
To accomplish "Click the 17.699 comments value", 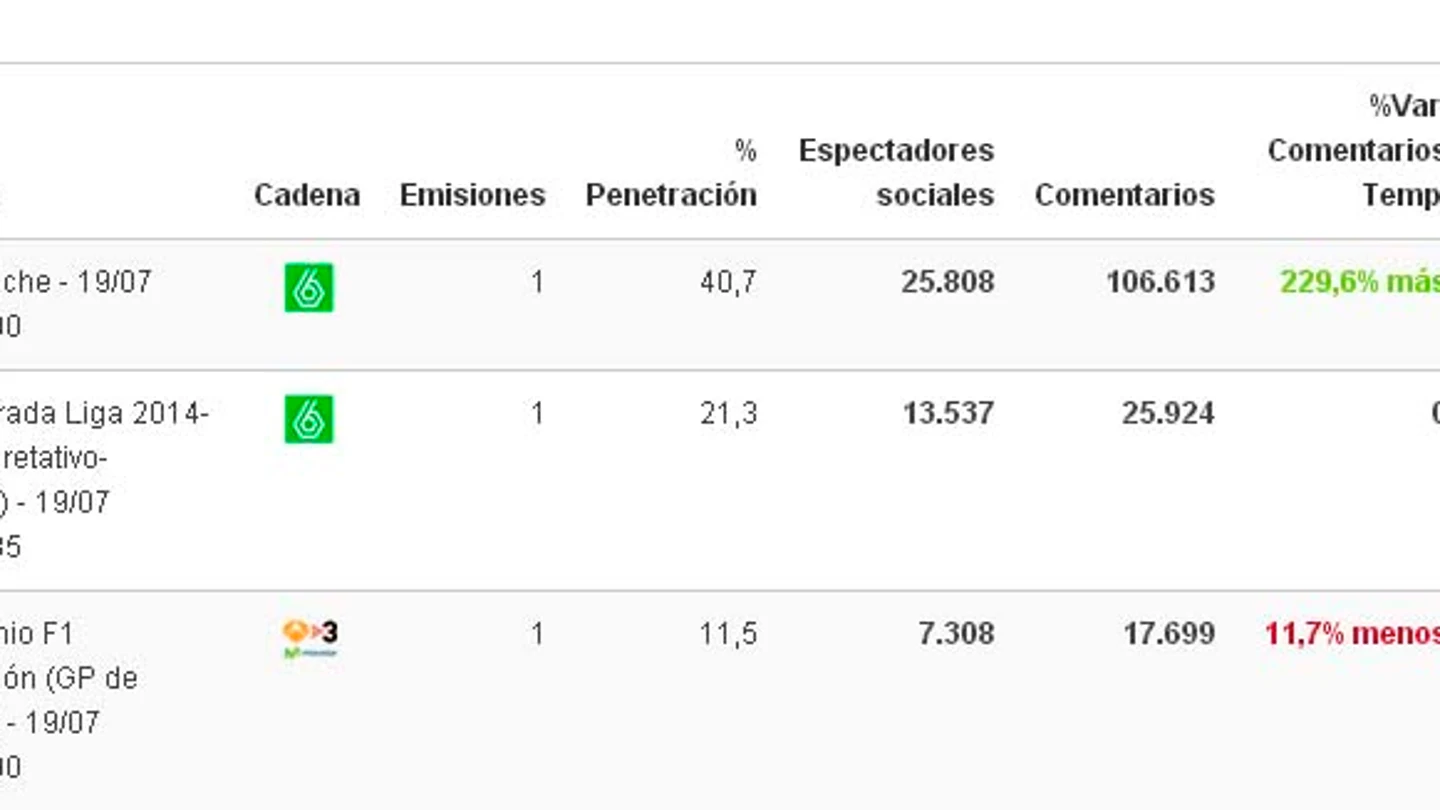I will pos(1168,634).
